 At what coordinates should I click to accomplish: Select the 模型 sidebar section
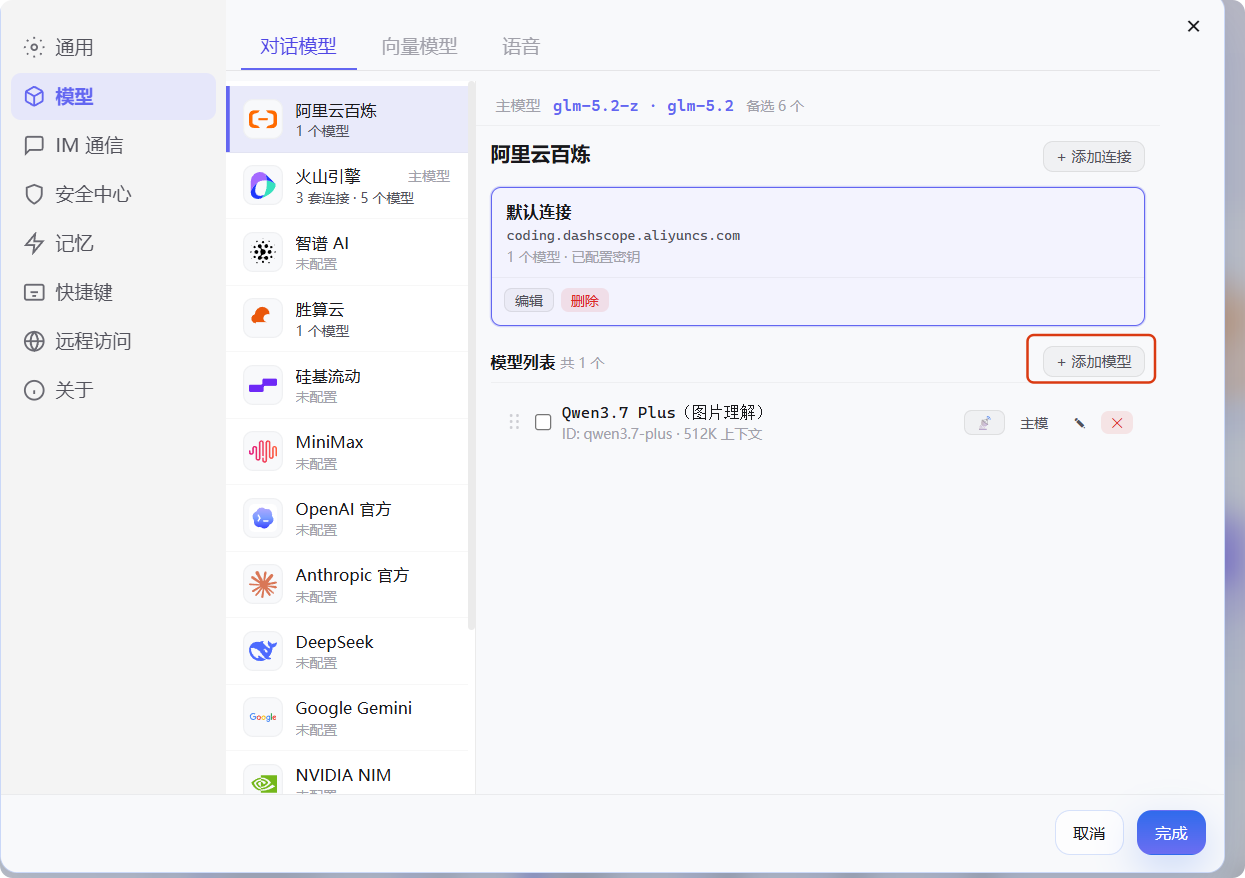pyautogui.click(x=113, y=96)
